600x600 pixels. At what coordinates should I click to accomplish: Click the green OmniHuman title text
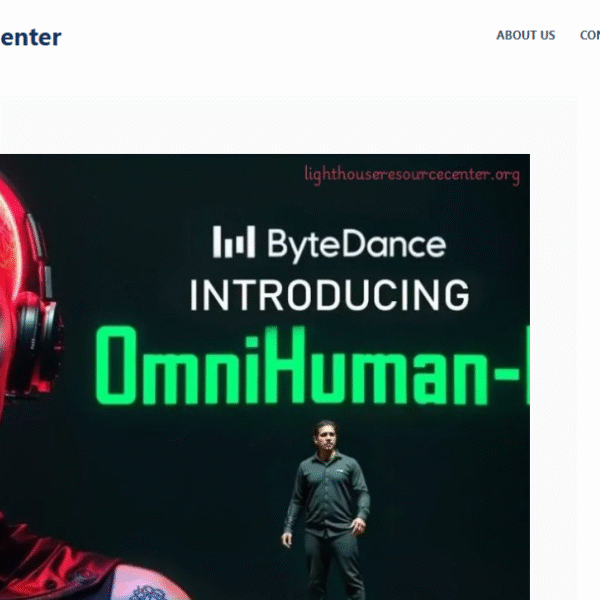click(x=312, y=365)
